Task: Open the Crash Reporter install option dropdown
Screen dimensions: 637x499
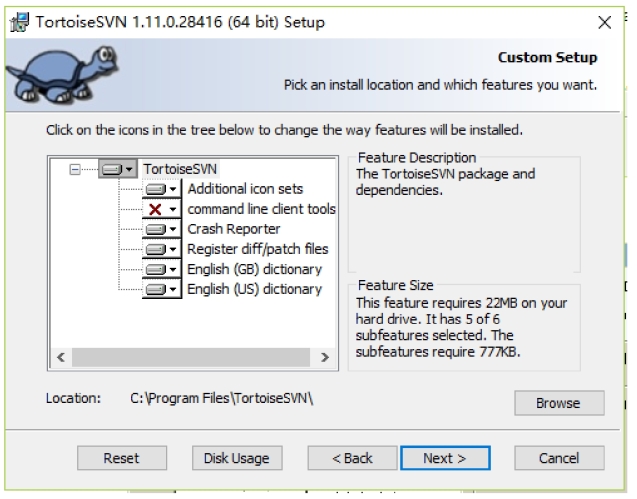Action: tap(161, 229)
